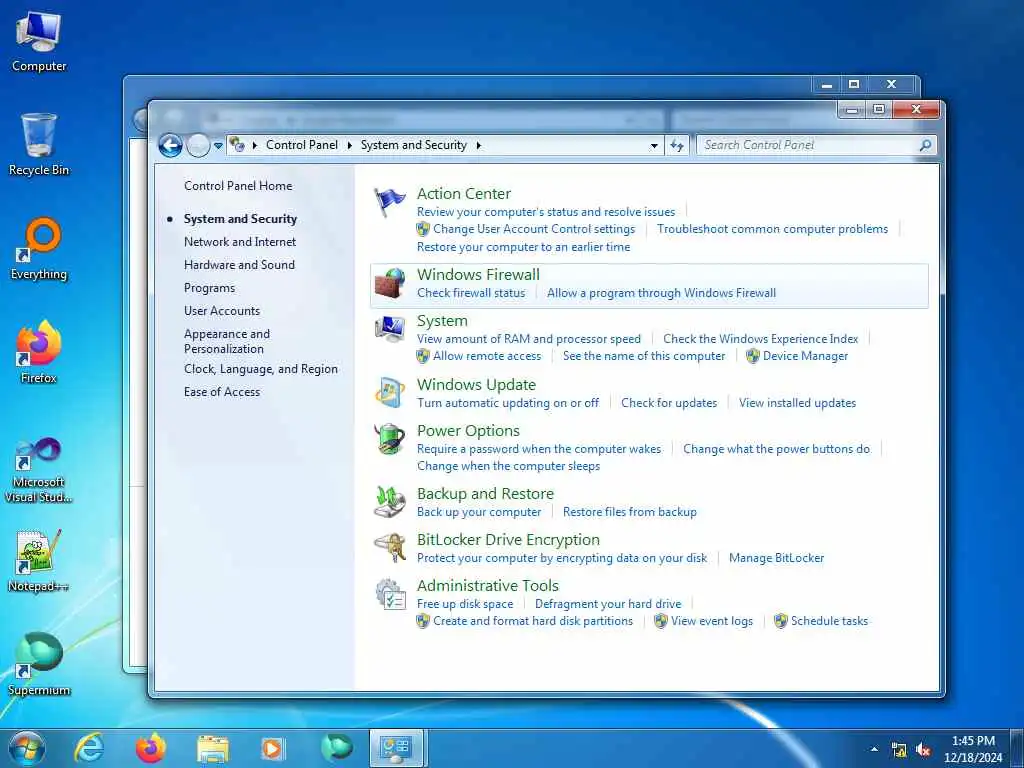The width and height of the screenshot is (1024, 768).
Task: Open Firefox from the taskbar
Action: point(151,748)
